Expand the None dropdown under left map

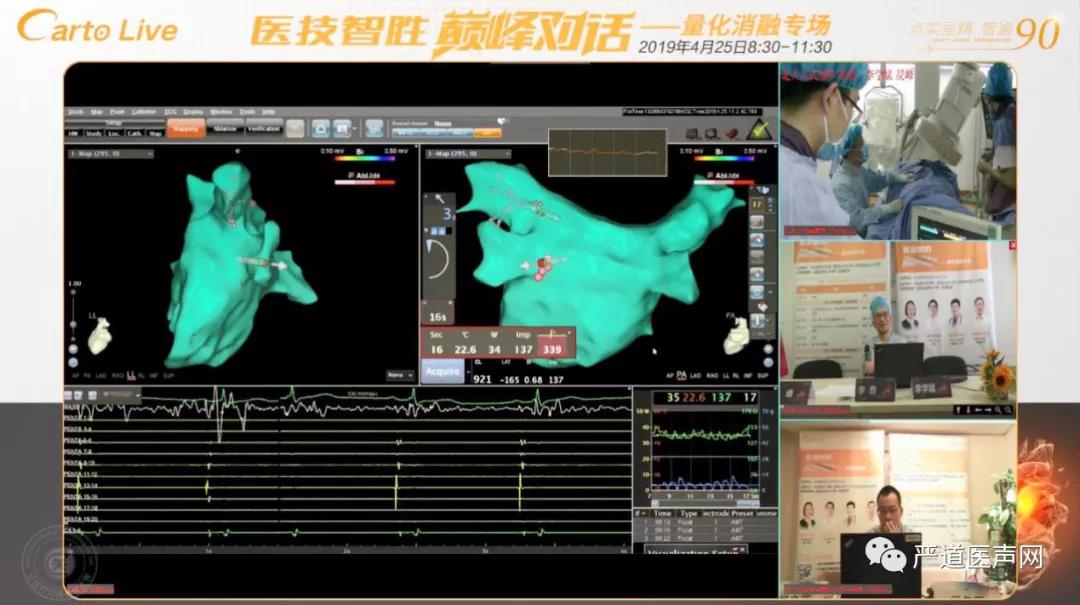coord(401,375)
